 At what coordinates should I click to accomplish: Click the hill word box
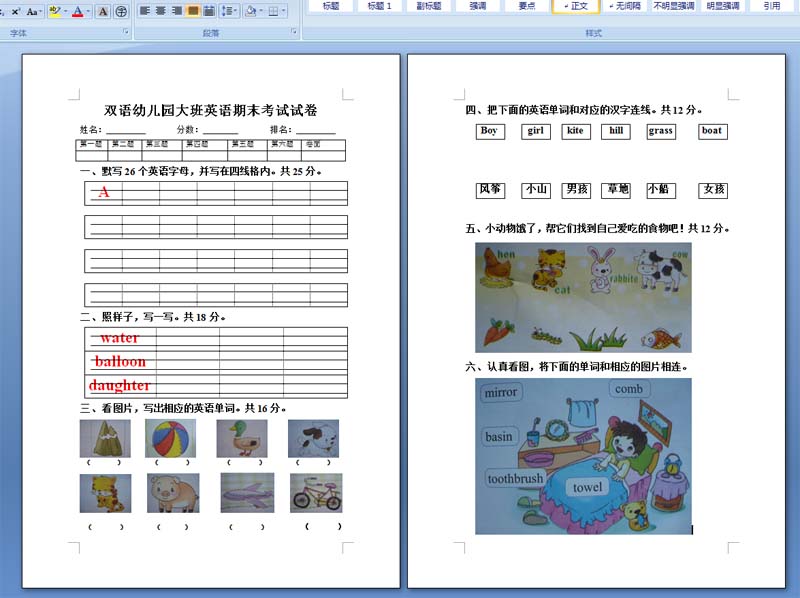pyautogui.click(x=616, y=131)
